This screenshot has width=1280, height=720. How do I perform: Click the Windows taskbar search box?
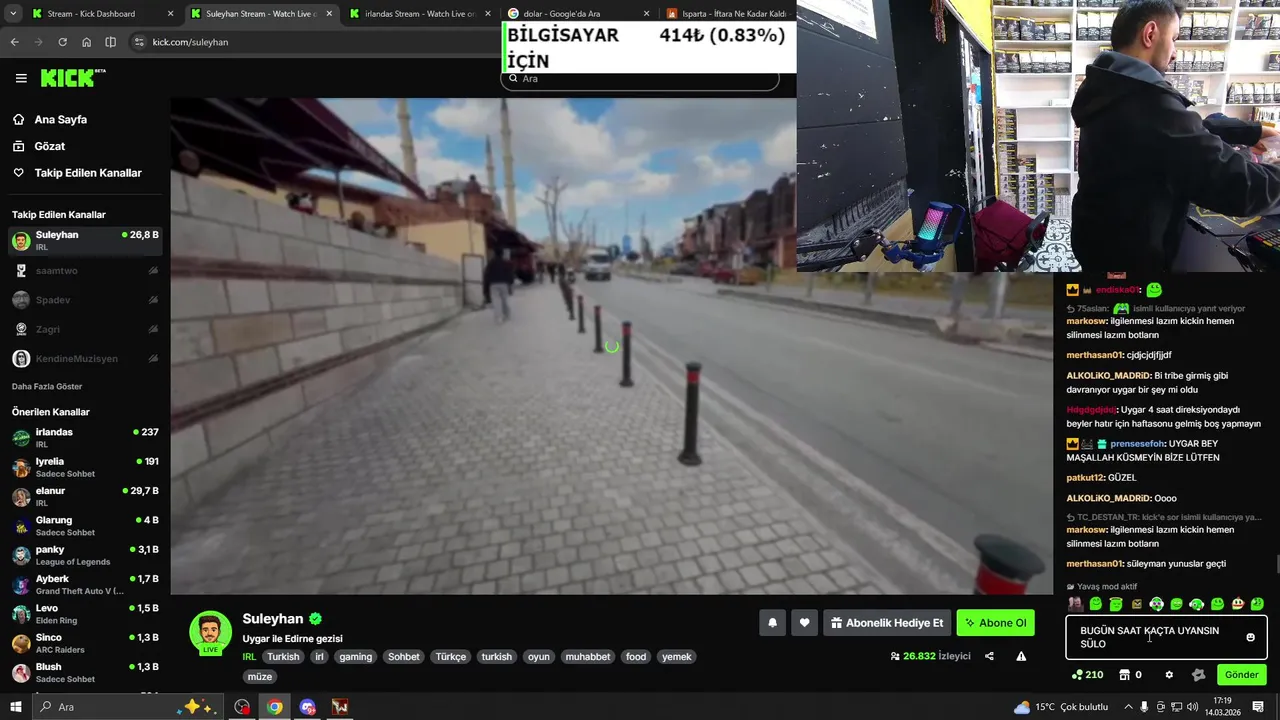point(128,707)
